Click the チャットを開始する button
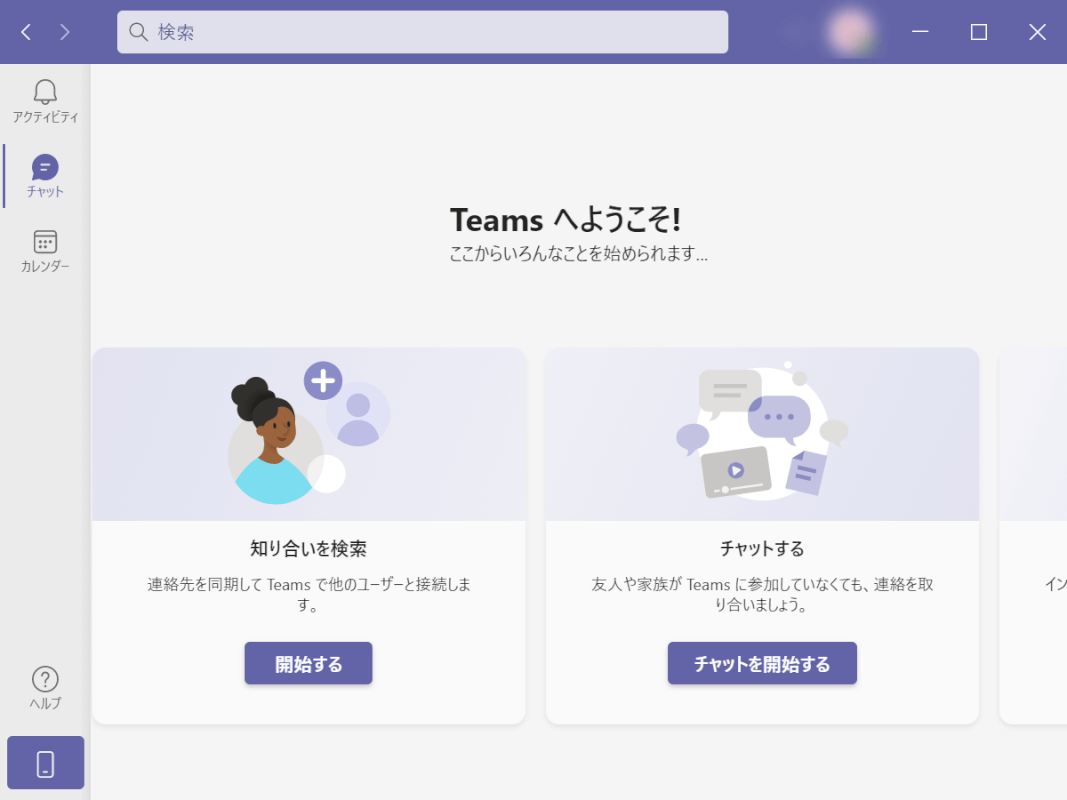This screenshot has height=800, width=1067. [762, 663]
